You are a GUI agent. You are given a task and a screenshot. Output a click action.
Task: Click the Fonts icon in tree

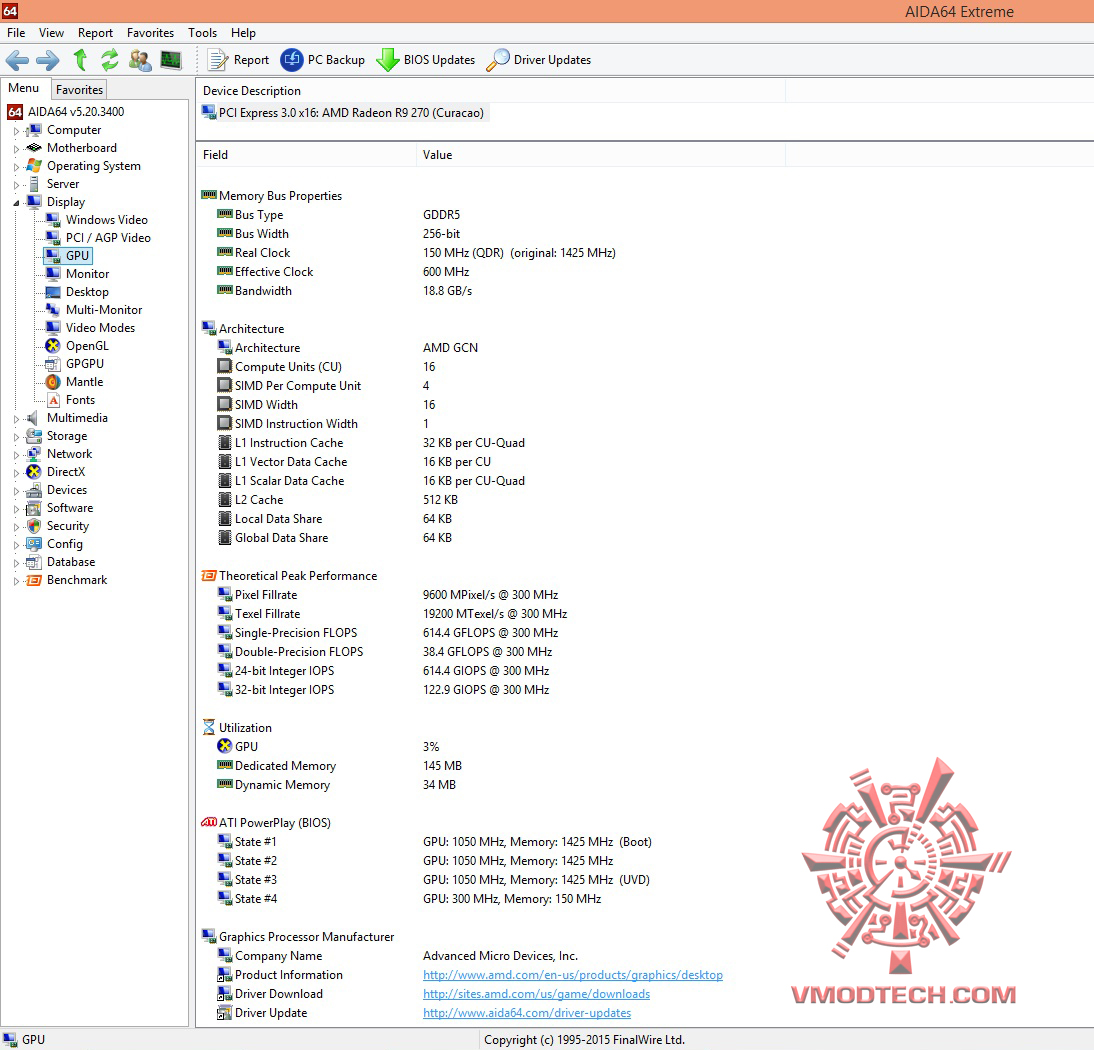pyautogui.click(x=53, y=400)
